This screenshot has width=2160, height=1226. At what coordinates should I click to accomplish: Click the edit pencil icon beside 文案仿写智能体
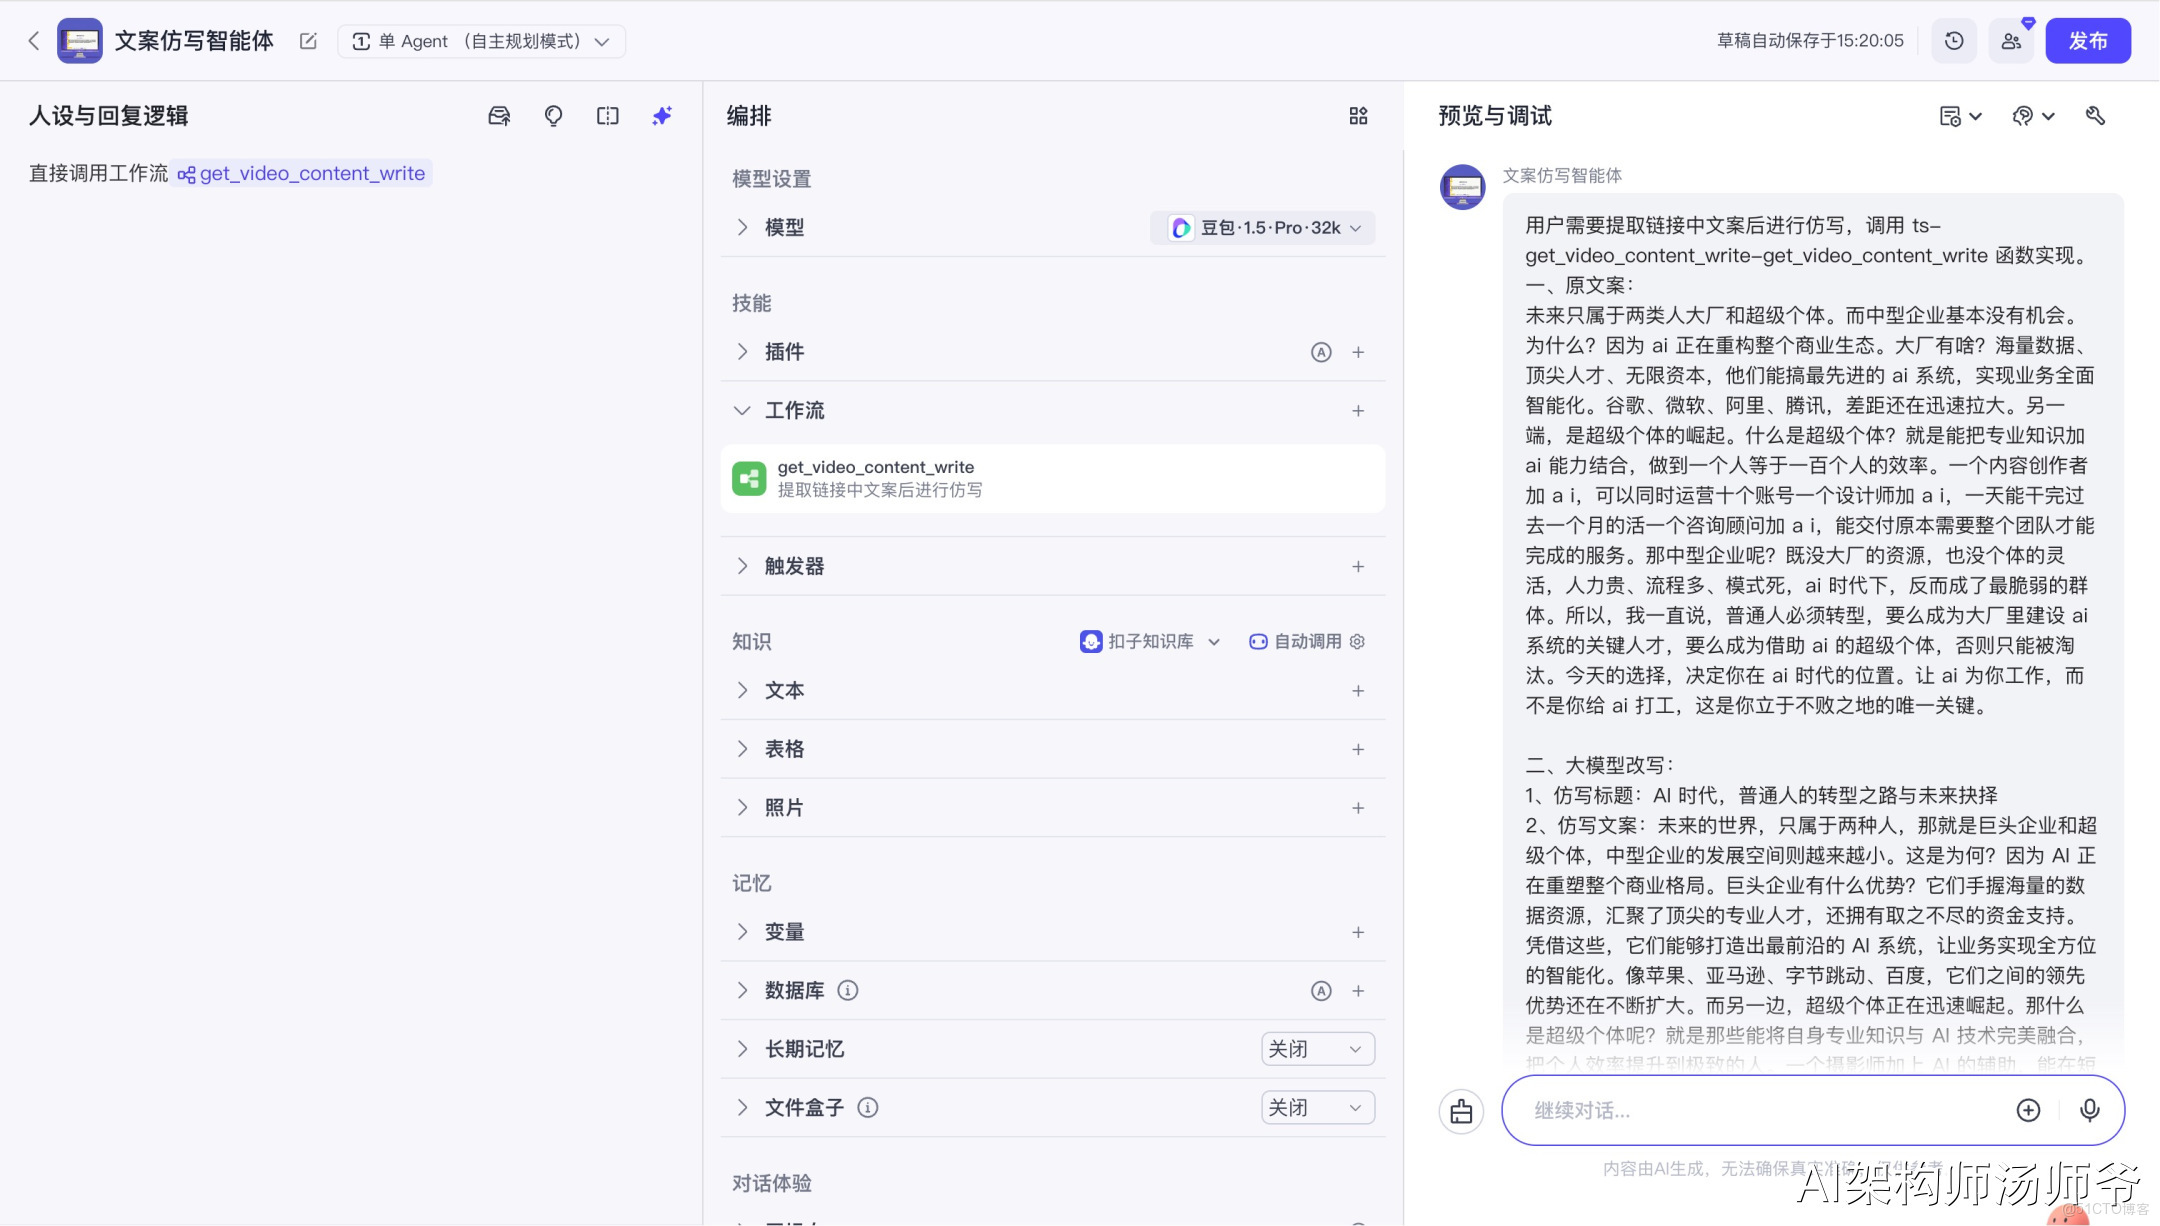pyautogui.click(x=308, y=41)
